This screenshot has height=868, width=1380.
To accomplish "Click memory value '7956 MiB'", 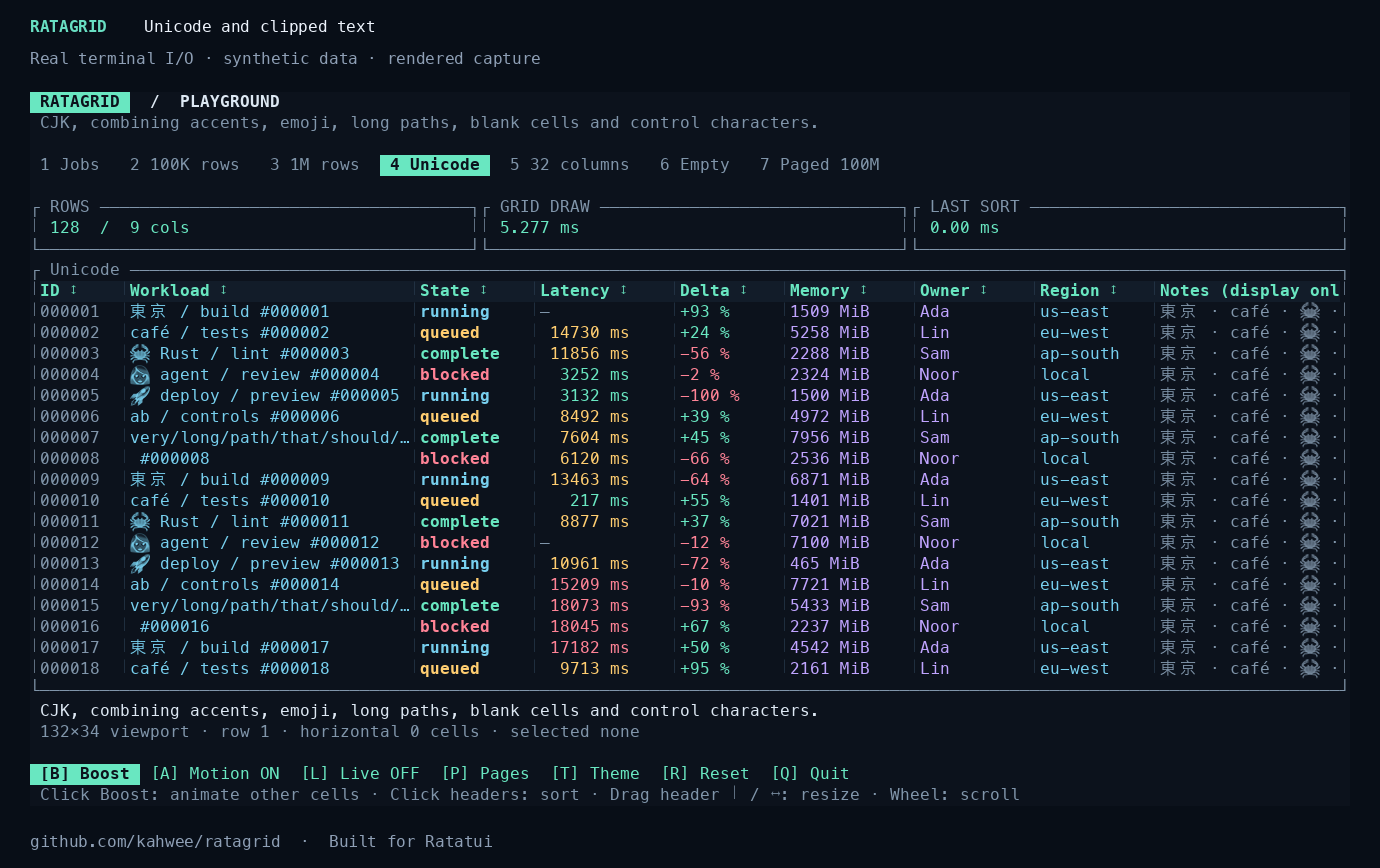I will [830, 437].
